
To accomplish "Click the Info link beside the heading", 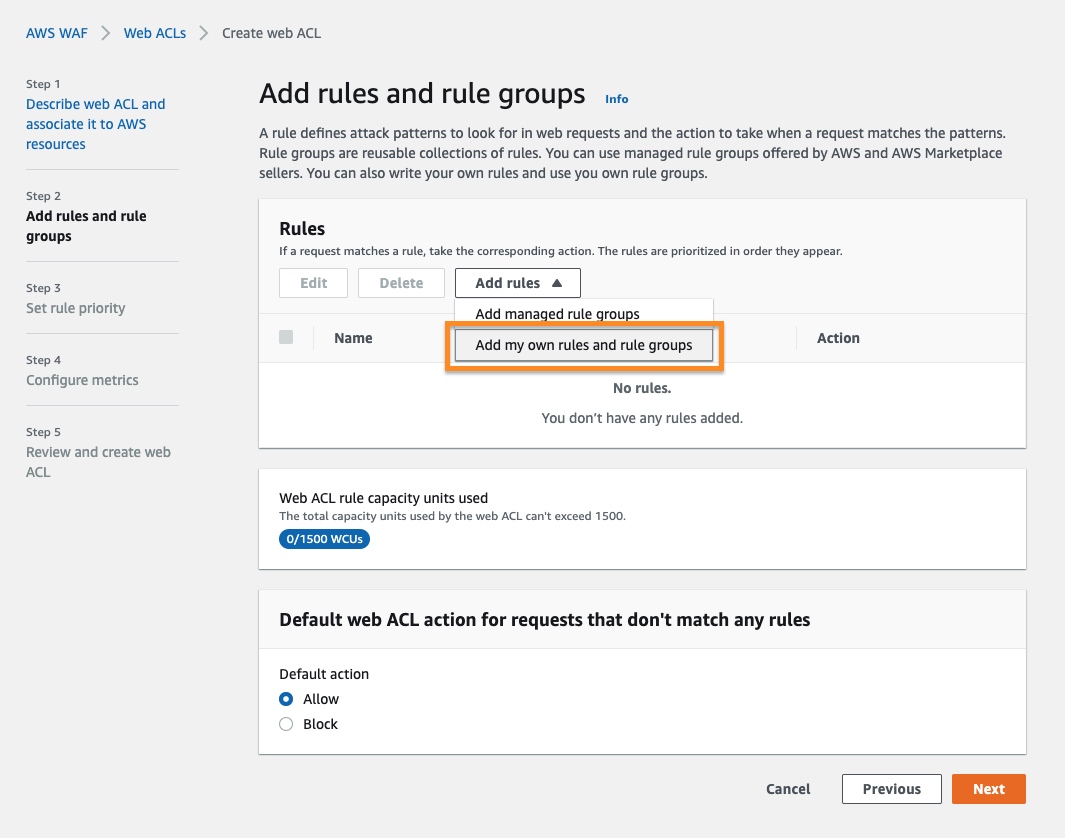I will (x=616, y=99).
